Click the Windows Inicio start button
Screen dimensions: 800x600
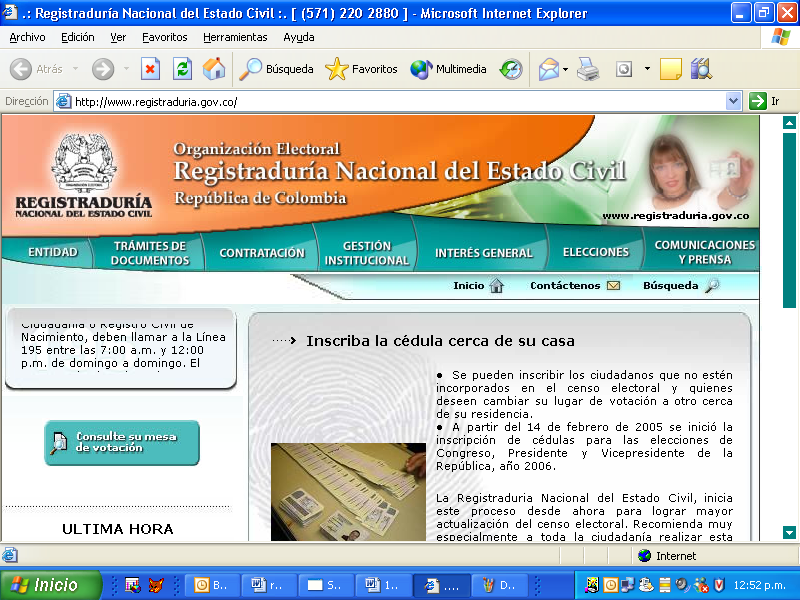click(51, 585)
